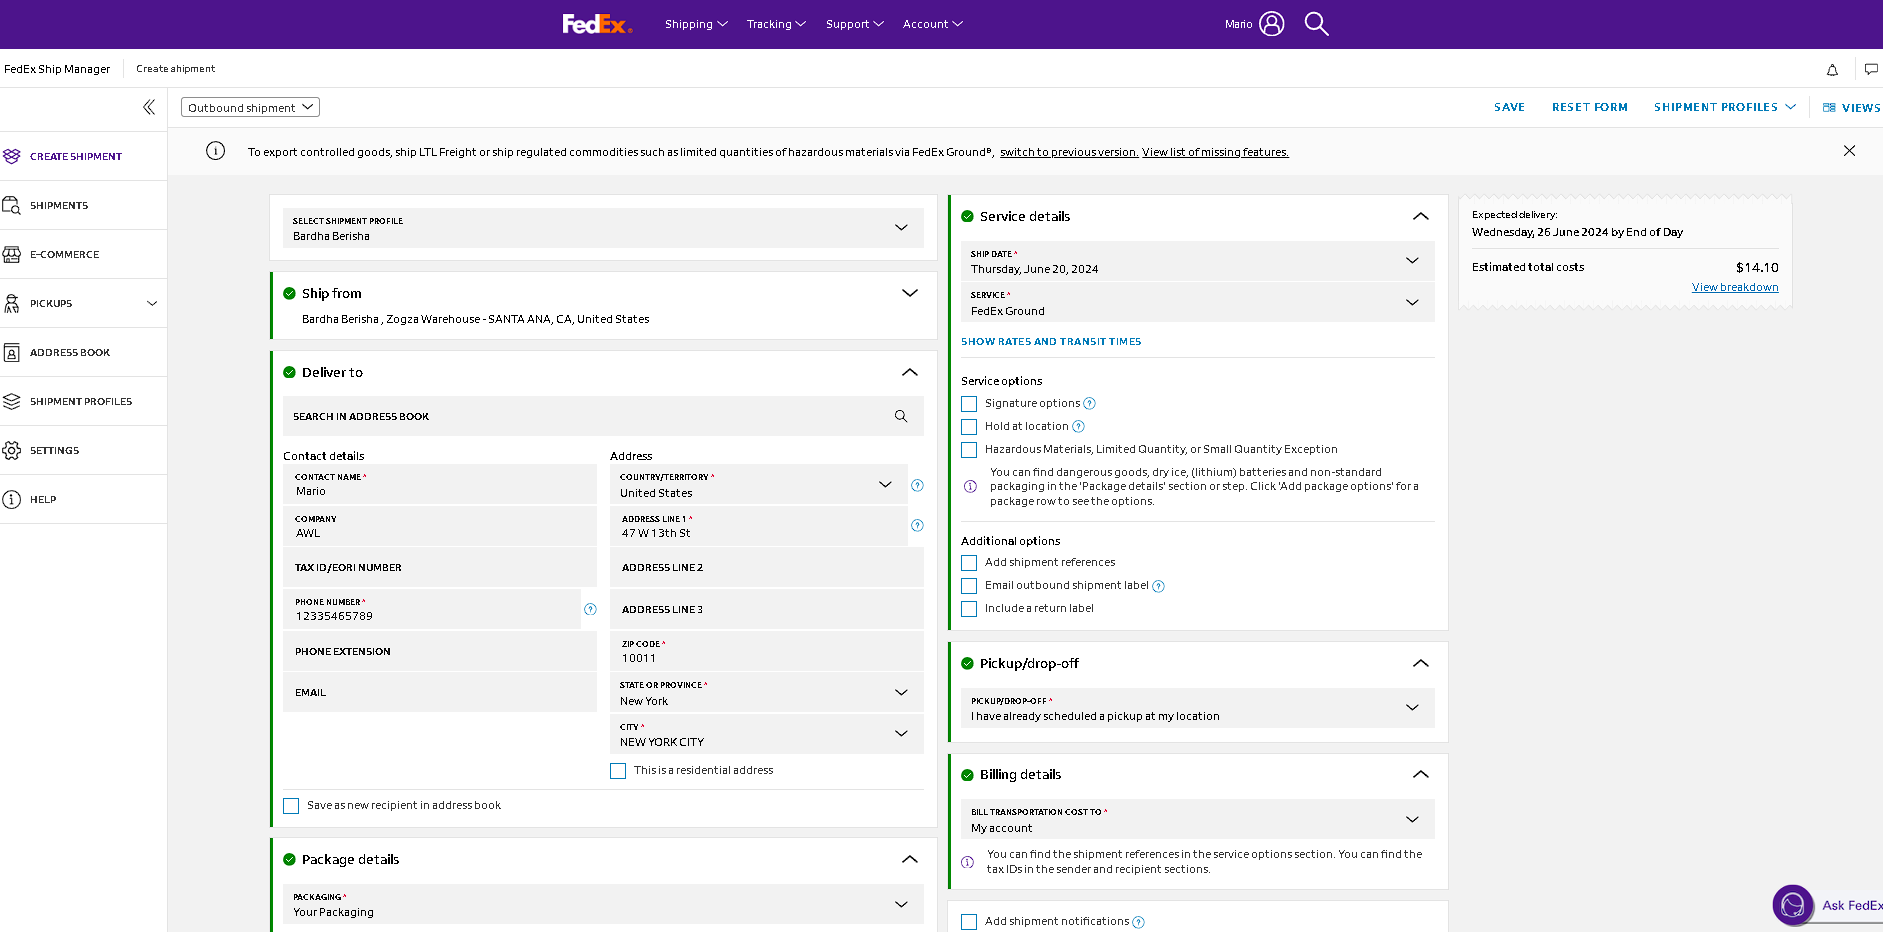The width and height of the screenshot is (1883, 932).
Task: Click the Zip Code input field
Action: coord(766,651)
